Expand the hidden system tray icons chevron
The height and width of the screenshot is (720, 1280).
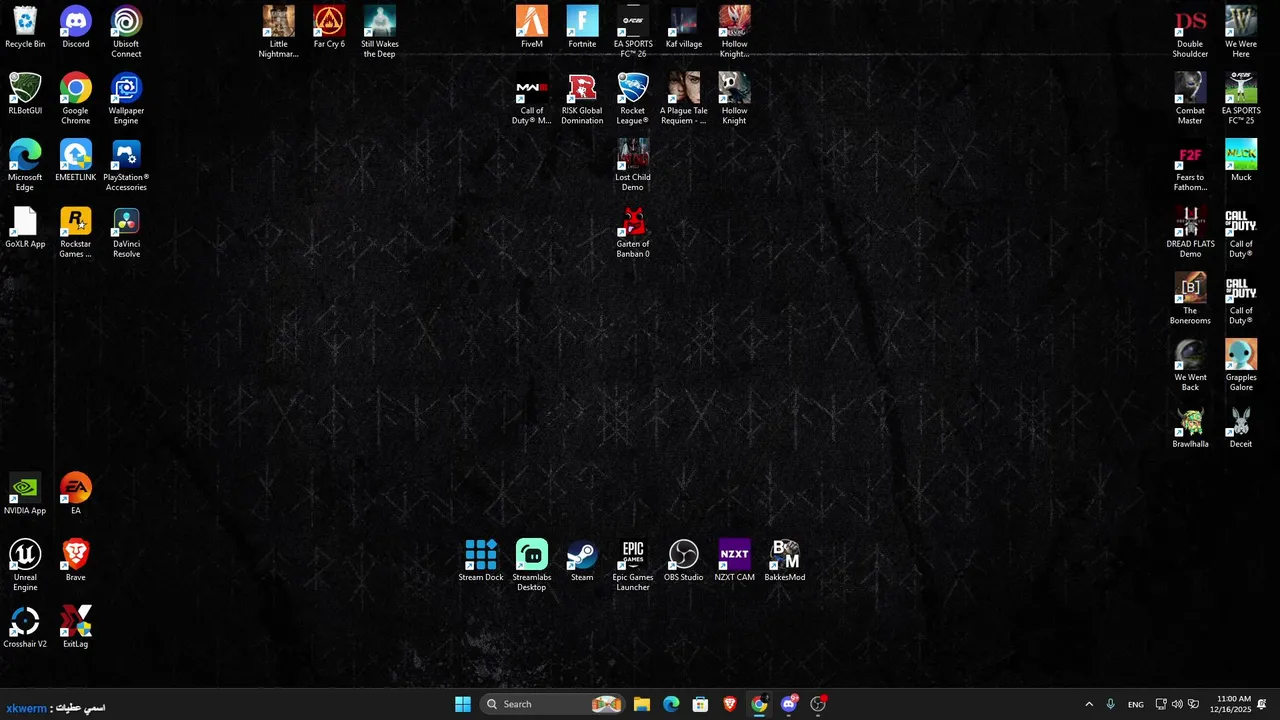(x=1089, y=704)
